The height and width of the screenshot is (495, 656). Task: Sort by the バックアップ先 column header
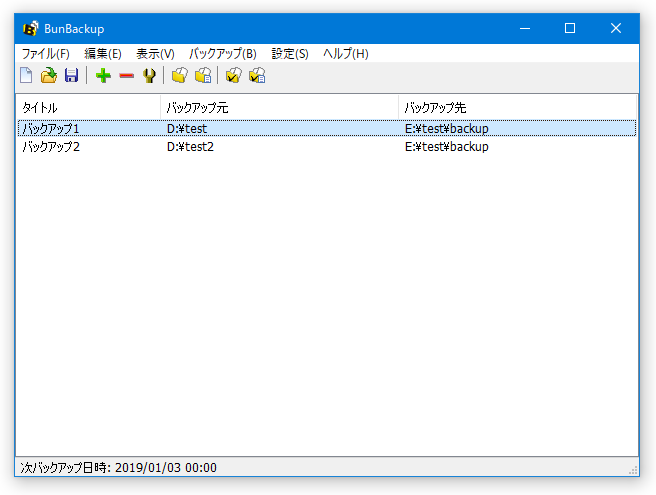pyautogui.click(x=518, y=108)
